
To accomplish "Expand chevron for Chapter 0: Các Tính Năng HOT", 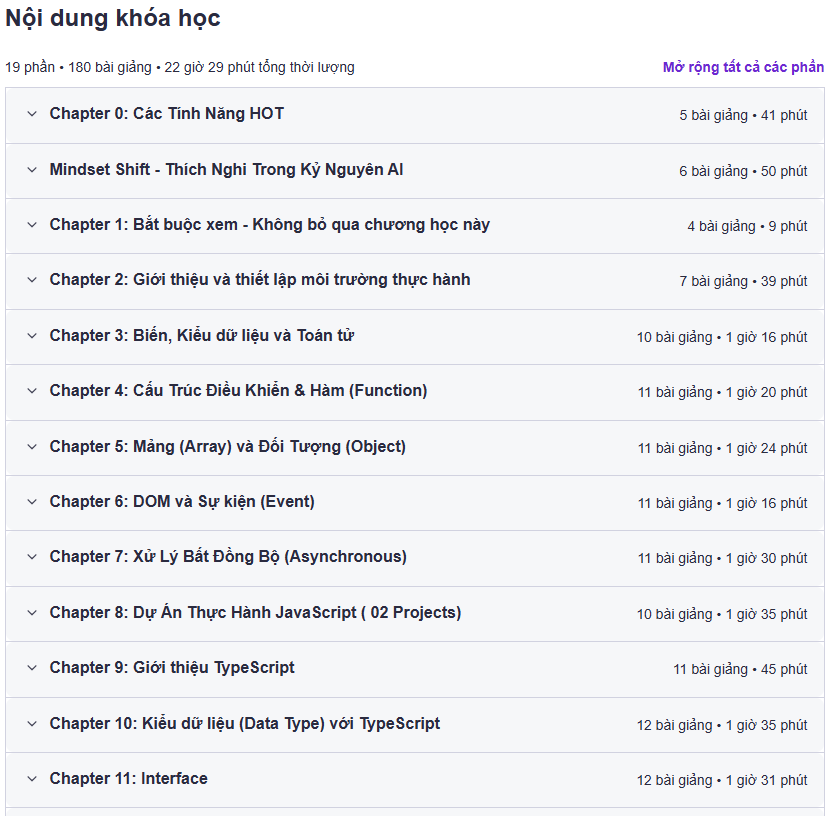I will [32, 114].
